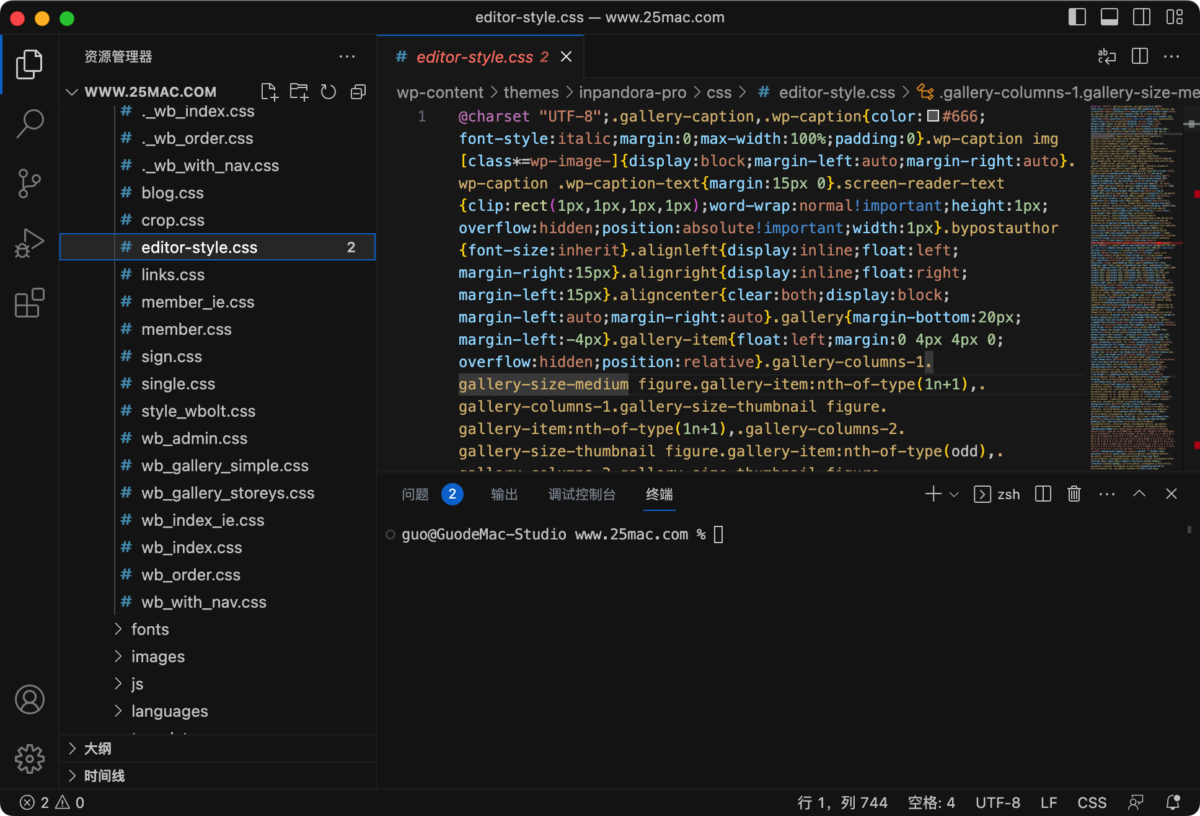Open the Run and Debug view
Screen dimensions: 1200x816
(29, 243)
